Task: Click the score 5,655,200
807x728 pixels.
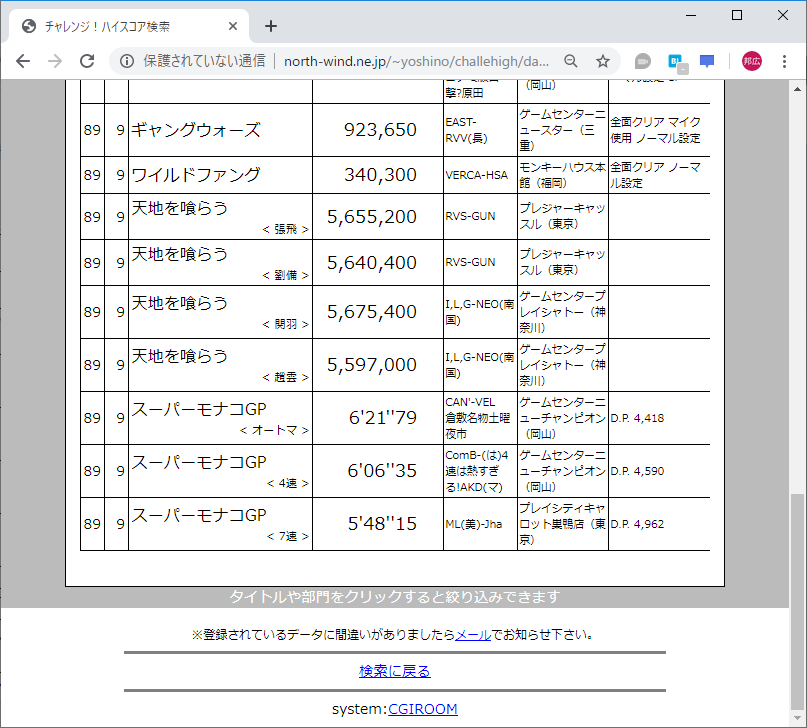Action: [x=372, y=217]
